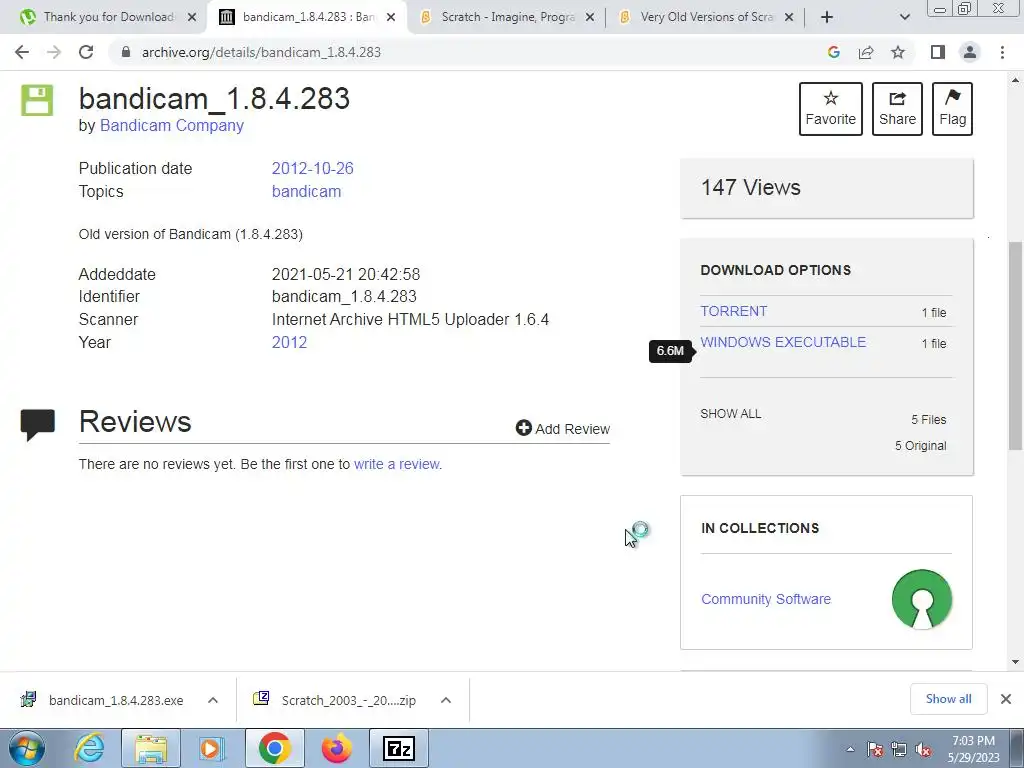
Task: Expand the tab search dropdown
Action: tap(904, 17)
